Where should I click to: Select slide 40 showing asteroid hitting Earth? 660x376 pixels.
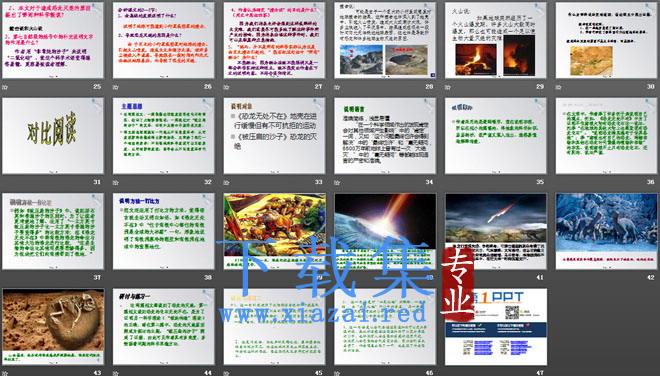[385, 231]
